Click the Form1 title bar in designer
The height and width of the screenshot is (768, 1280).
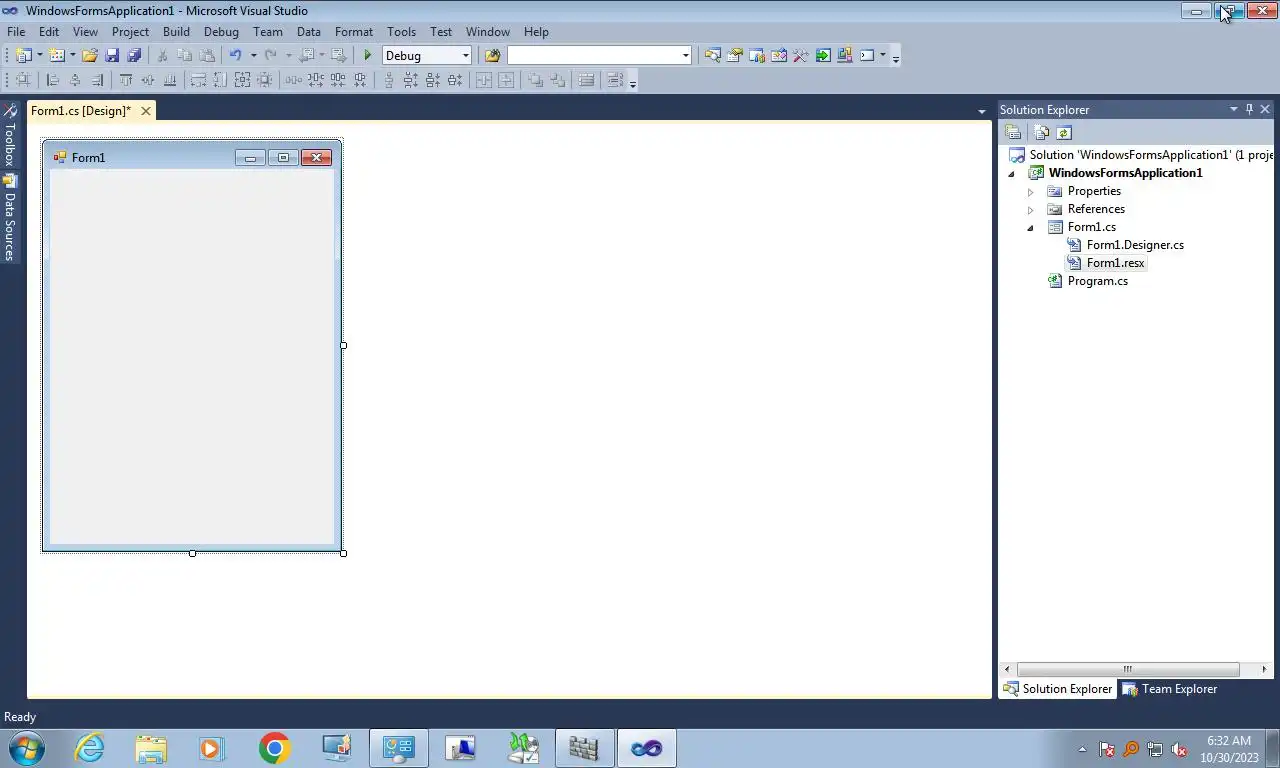(192, 157)
